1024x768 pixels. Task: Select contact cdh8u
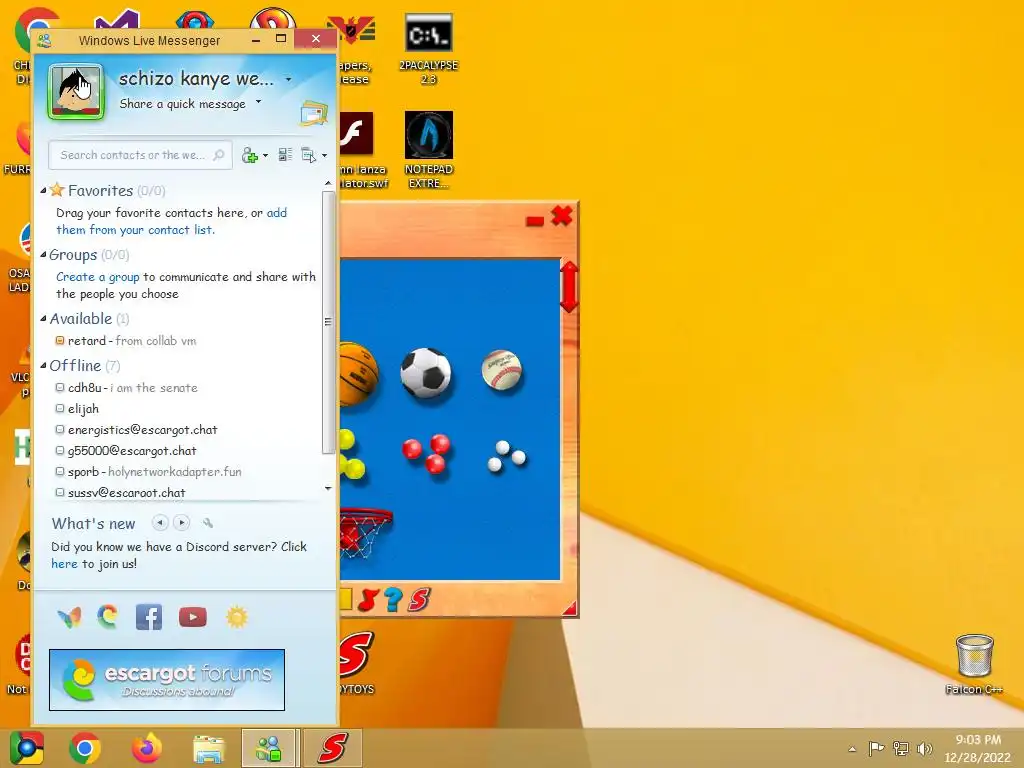click(126, 388)
